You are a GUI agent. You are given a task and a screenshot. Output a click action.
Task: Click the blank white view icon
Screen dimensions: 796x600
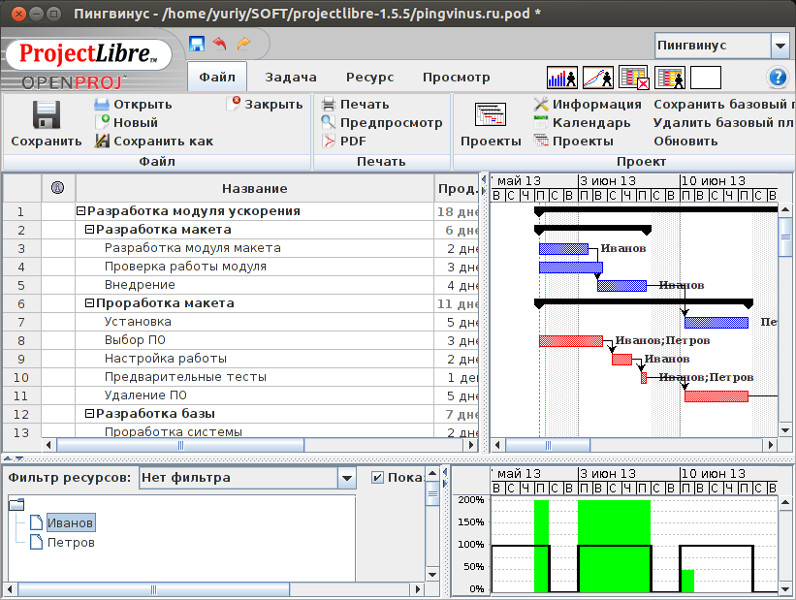(706, 78)
